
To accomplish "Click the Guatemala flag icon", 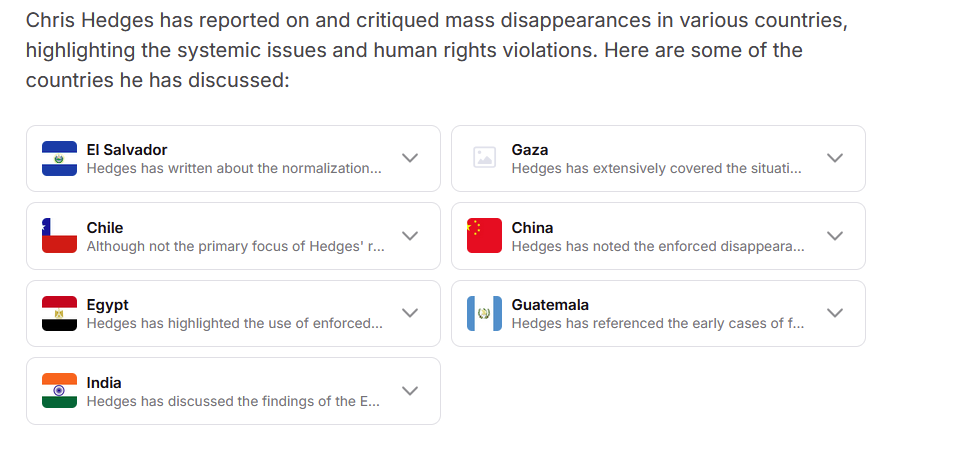I will (484, 313).
